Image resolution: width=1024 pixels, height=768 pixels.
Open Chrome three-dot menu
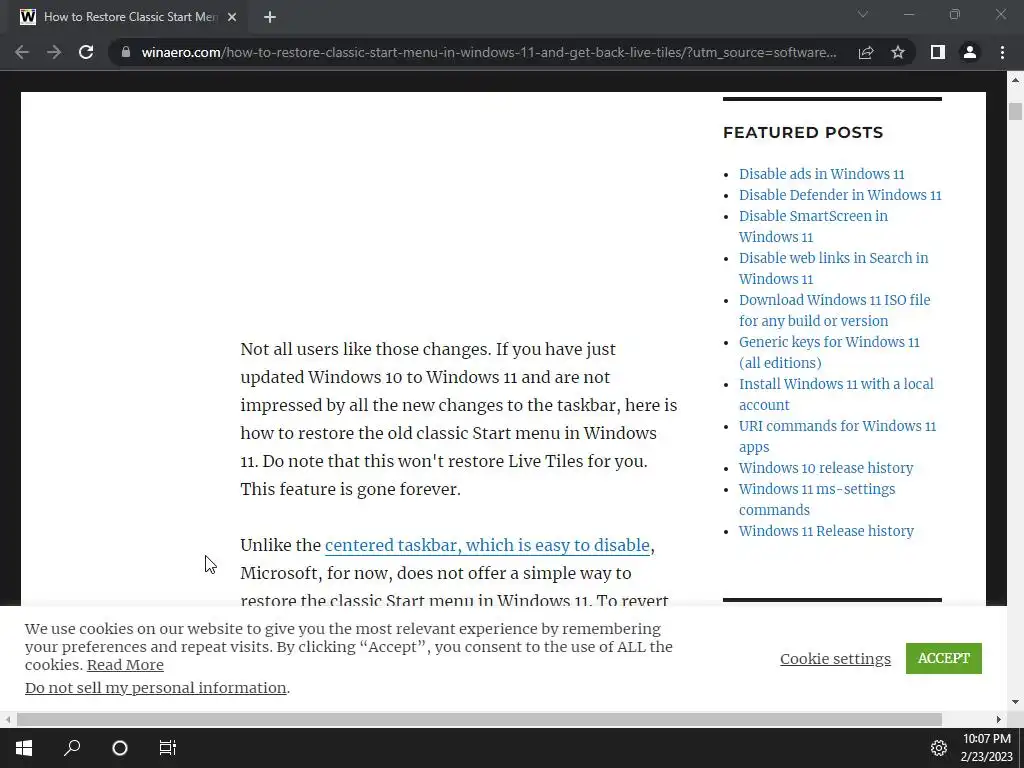pos(1002,52)
